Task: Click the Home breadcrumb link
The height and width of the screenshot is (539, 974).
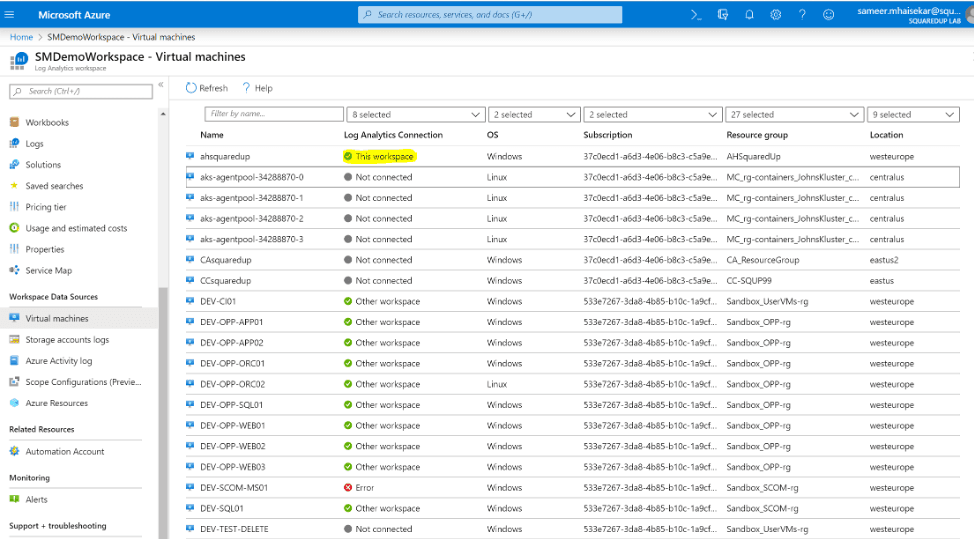Action: tap(21, 37)
